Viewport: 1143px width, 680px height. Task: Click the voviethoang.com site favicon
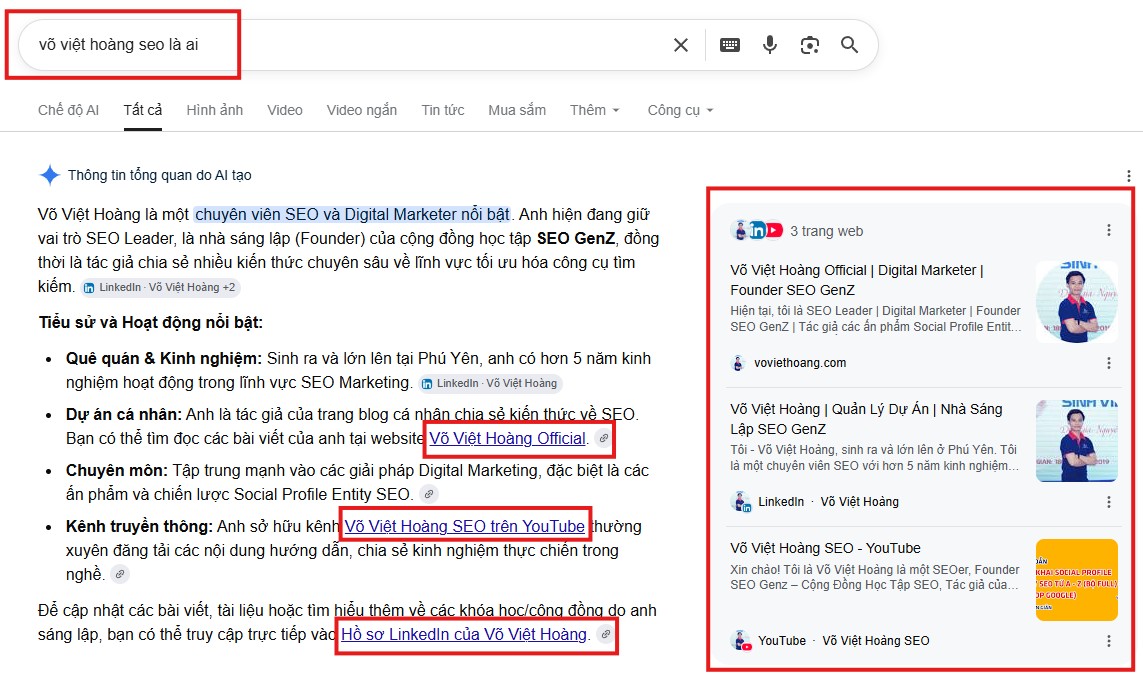[x=738, y=363]
